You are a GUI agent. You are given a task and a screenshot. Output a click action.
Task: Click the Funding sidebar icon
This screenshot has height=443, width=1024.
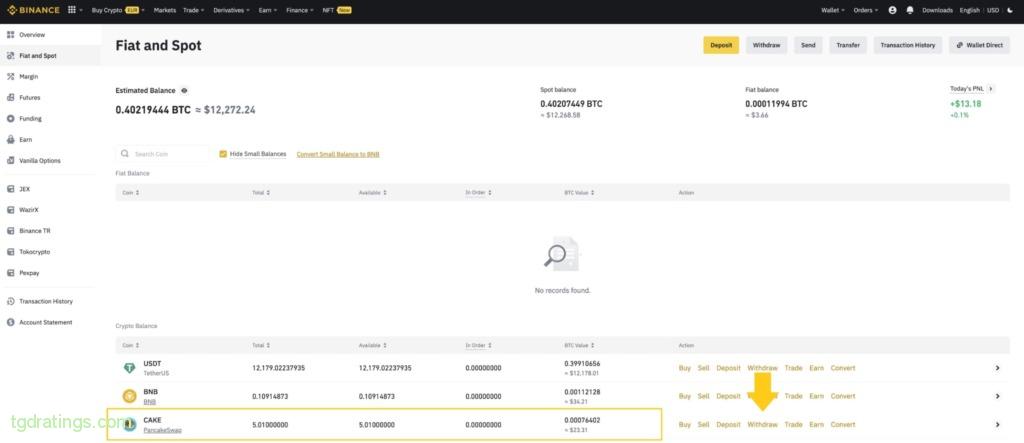click(x=10, y=118)
